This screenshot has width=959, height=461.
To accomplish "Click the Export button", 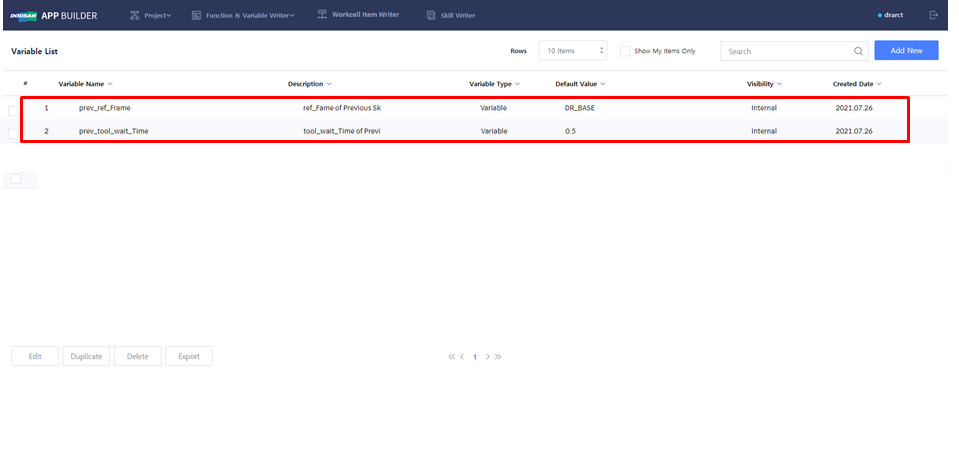I will pyautogui.click(x=189, y=356).
